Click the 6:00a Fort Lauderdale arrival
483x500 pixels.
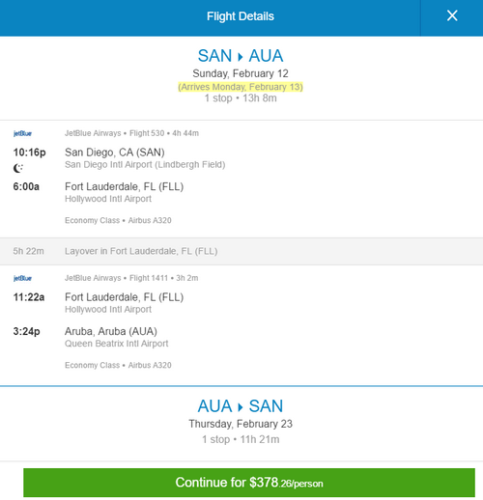26,186
